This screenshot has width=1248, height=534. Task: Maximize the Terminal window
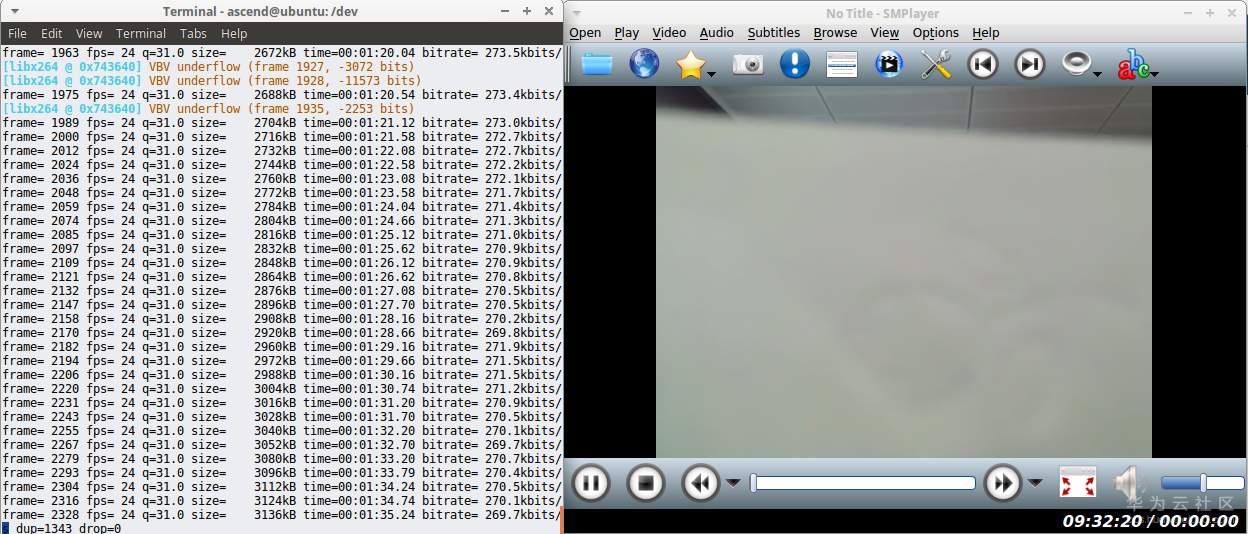tap(527, 11)
